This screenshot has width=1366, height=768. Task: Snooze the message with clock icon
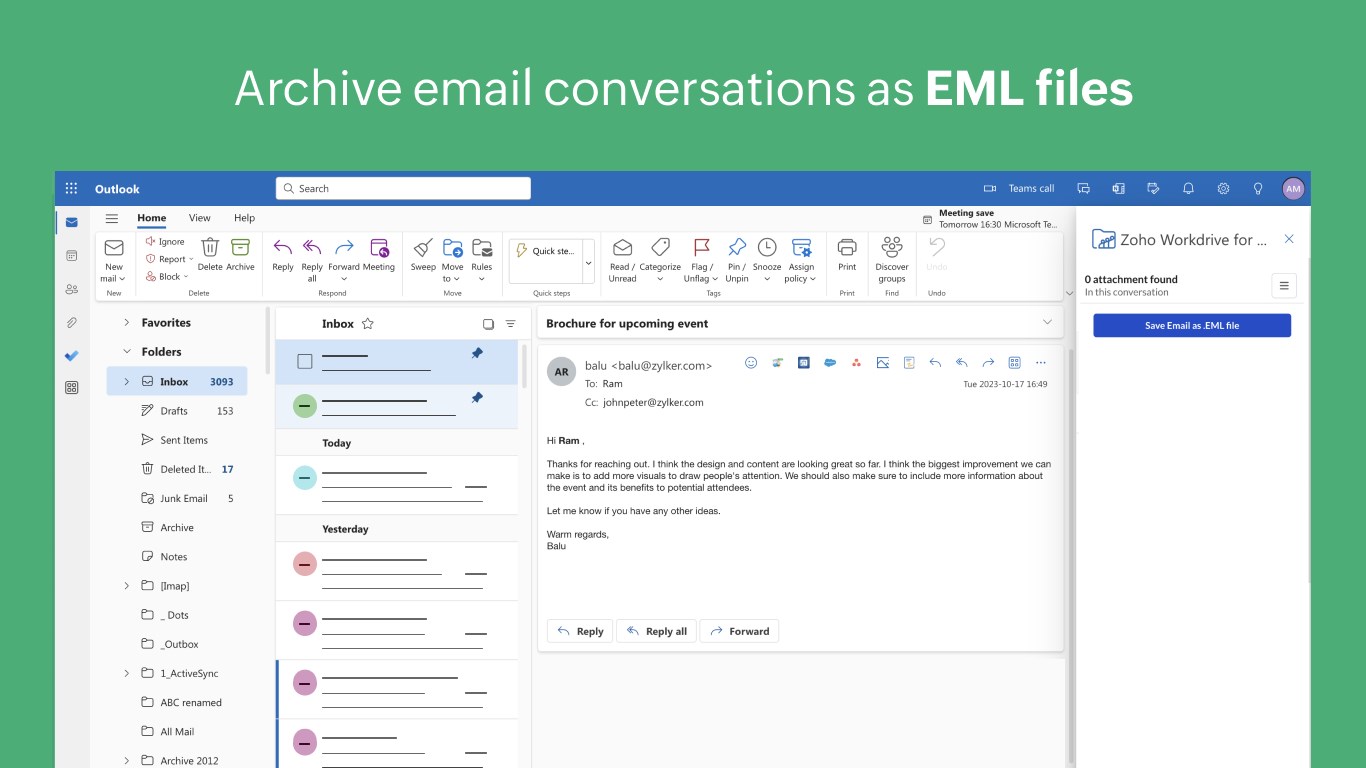tap(767, 260)
